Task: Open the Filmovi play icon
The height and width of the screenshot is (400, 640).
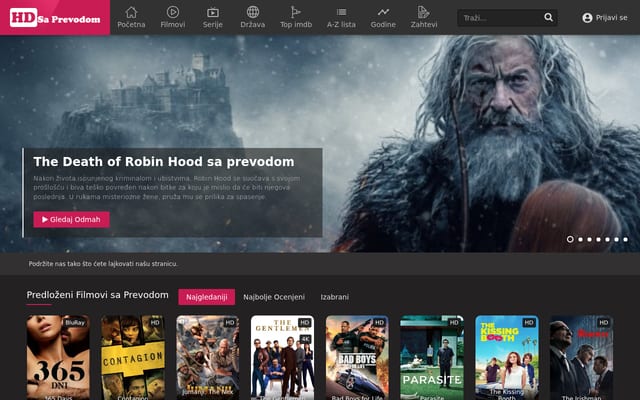Action: (x=173, y=12)
